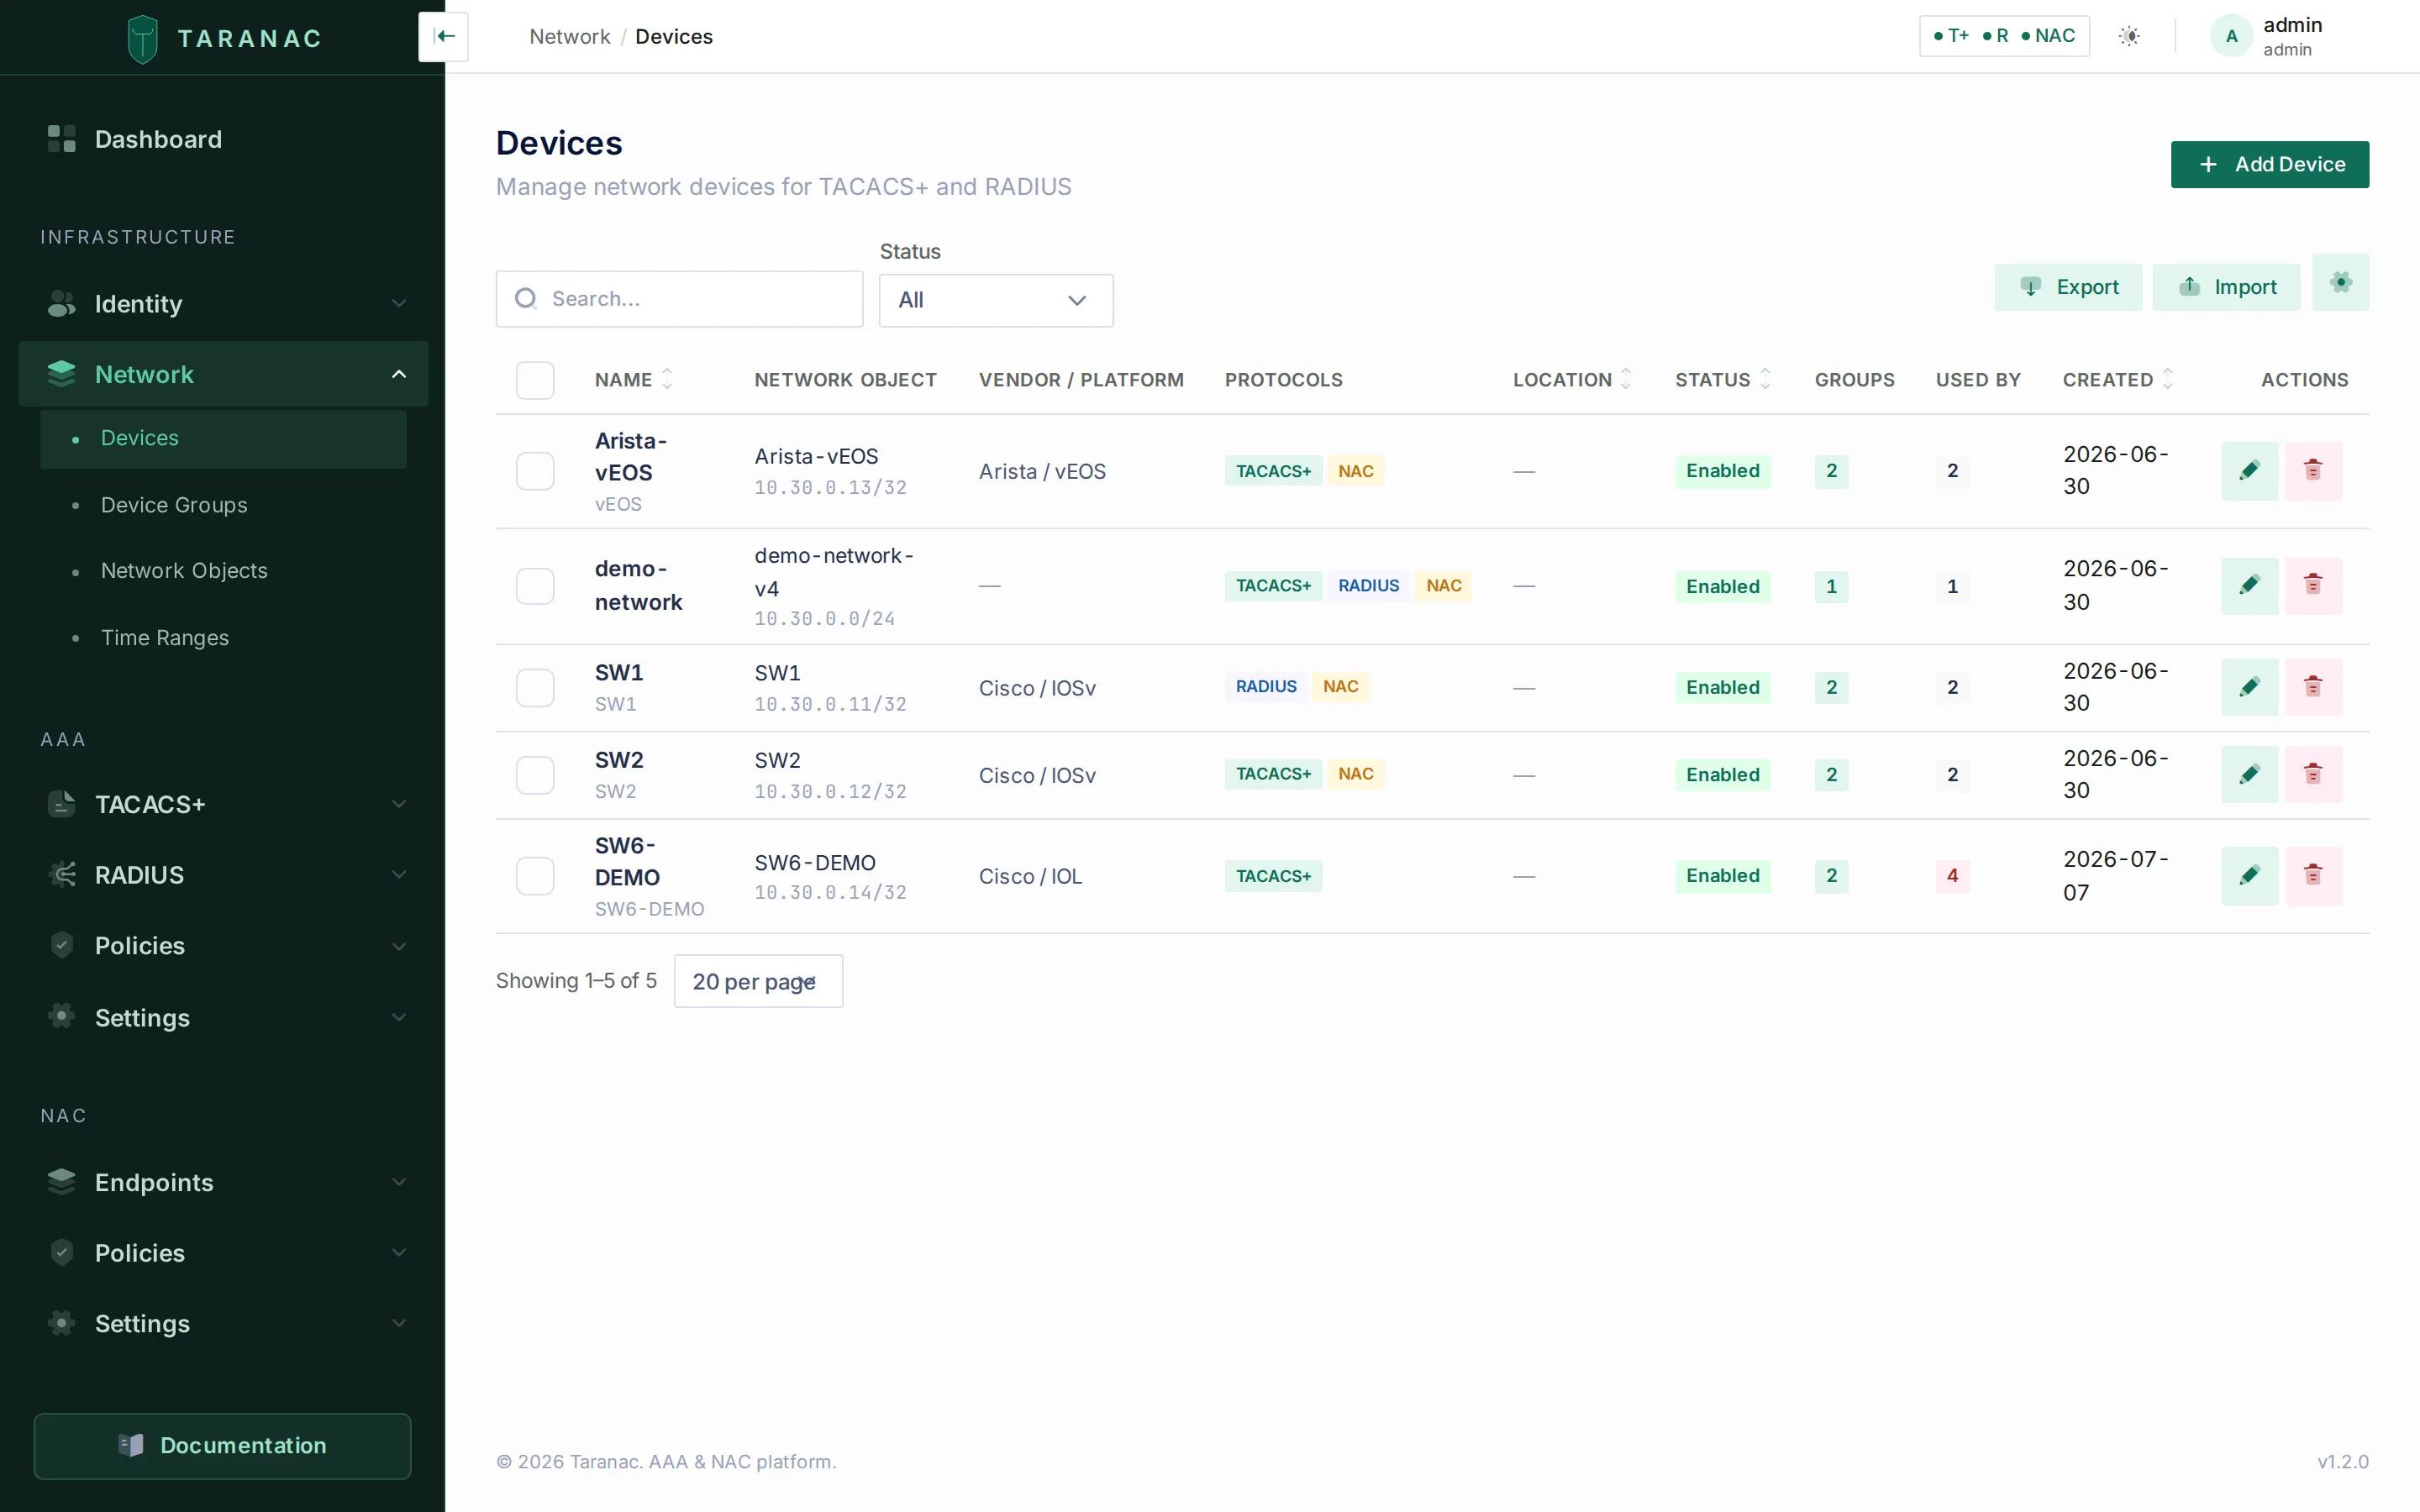This screenshot has width=2420, height=1512.
Task: Click the Taranac shield logo
Action: (143, 38)
